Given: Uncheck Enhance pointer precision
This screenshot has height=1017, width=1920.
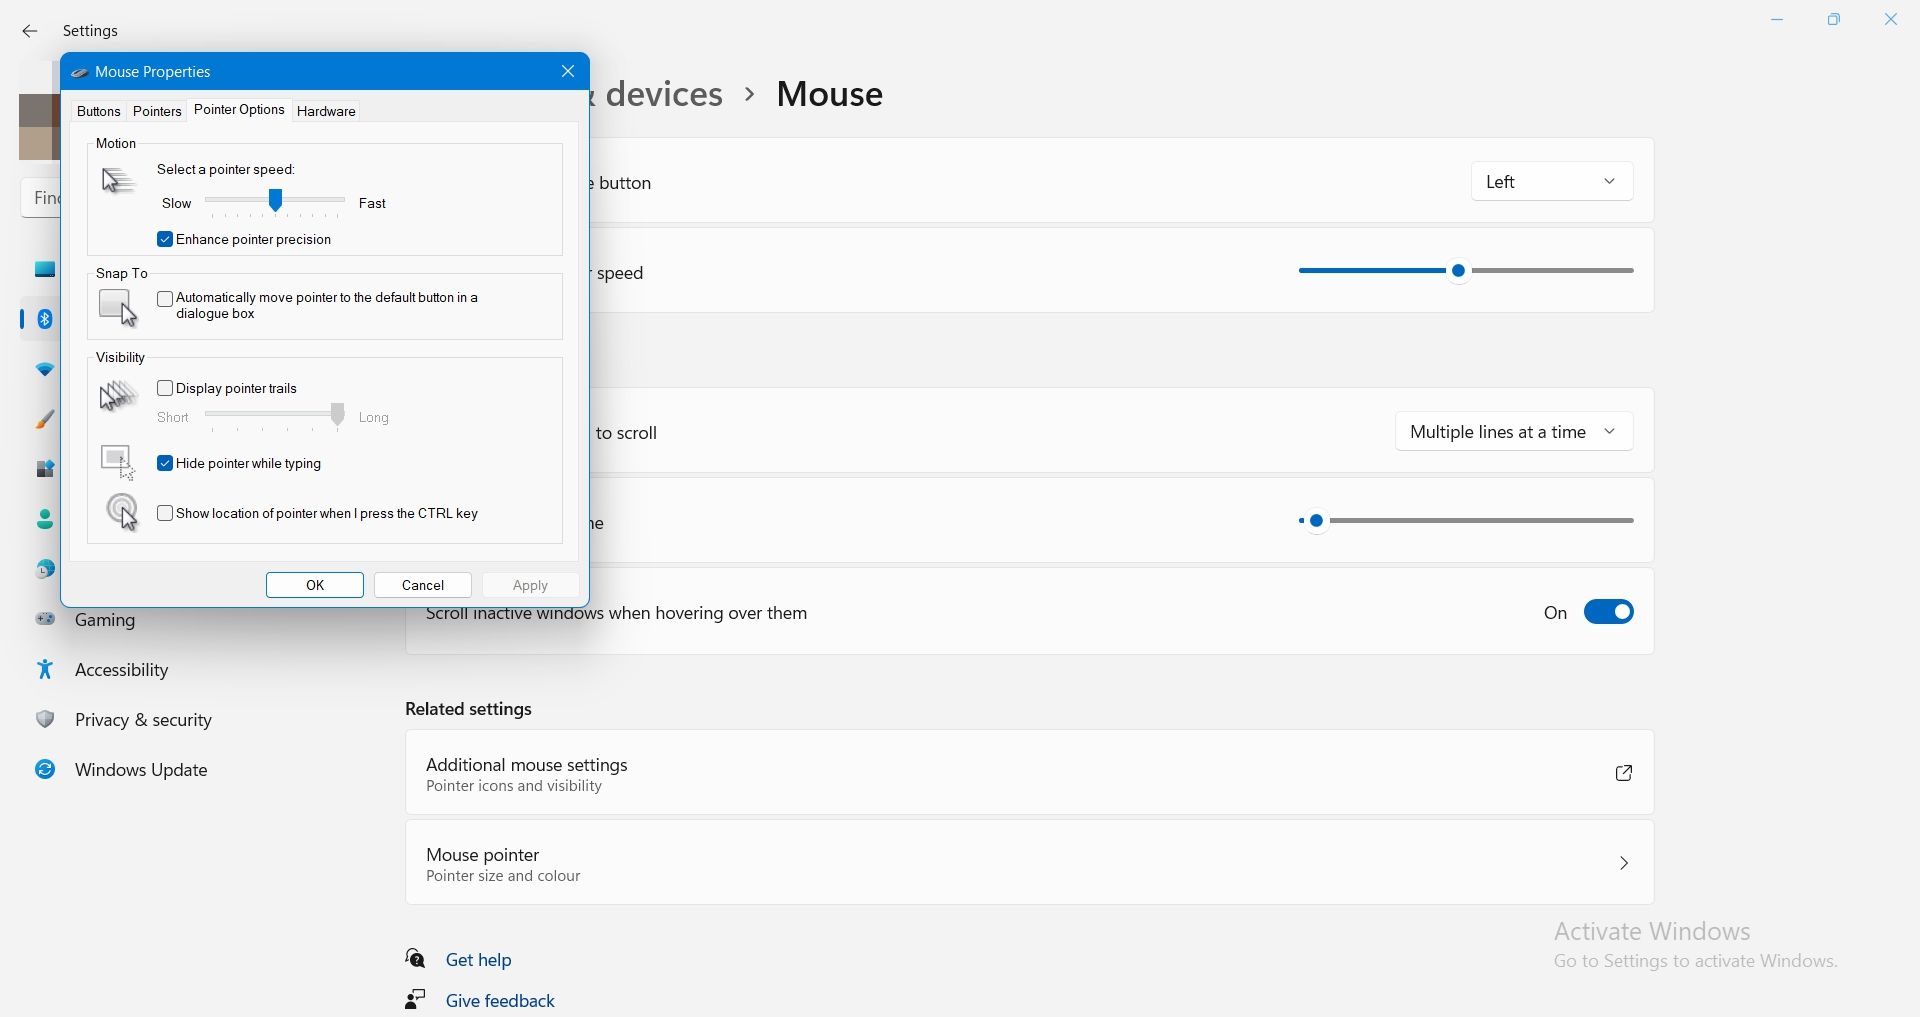Looking at the screenshot, I should point(165,240).
